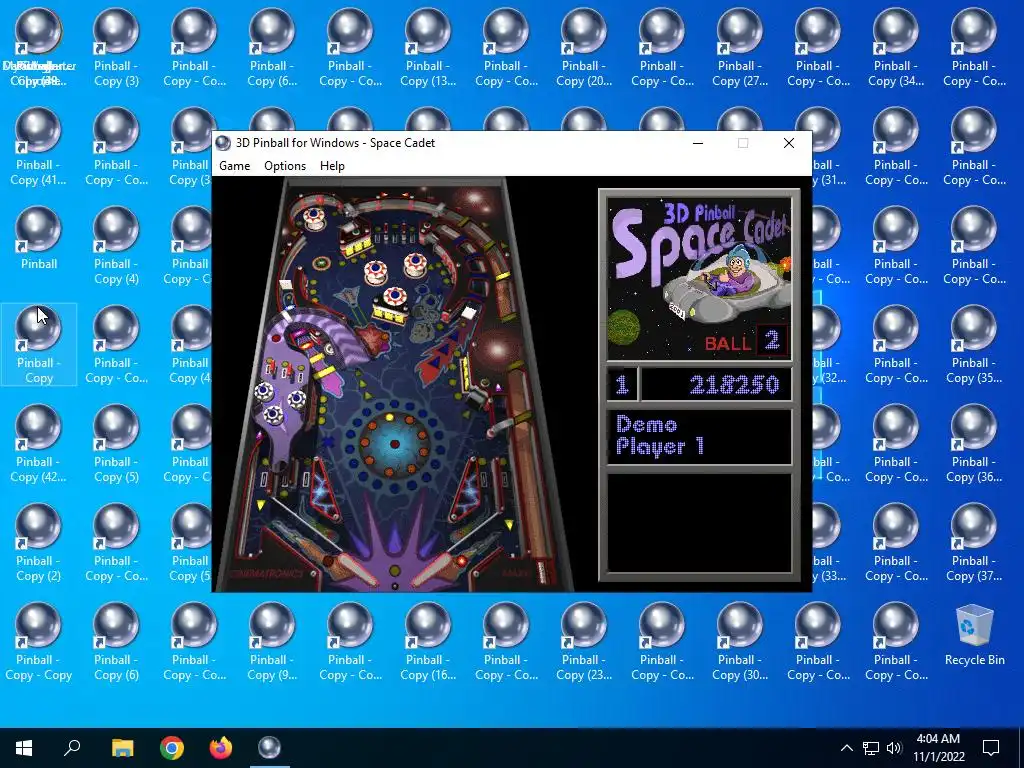Click the BALL 2 counter display
Screen dimensions: 1024x768
(x=745, y=342)
